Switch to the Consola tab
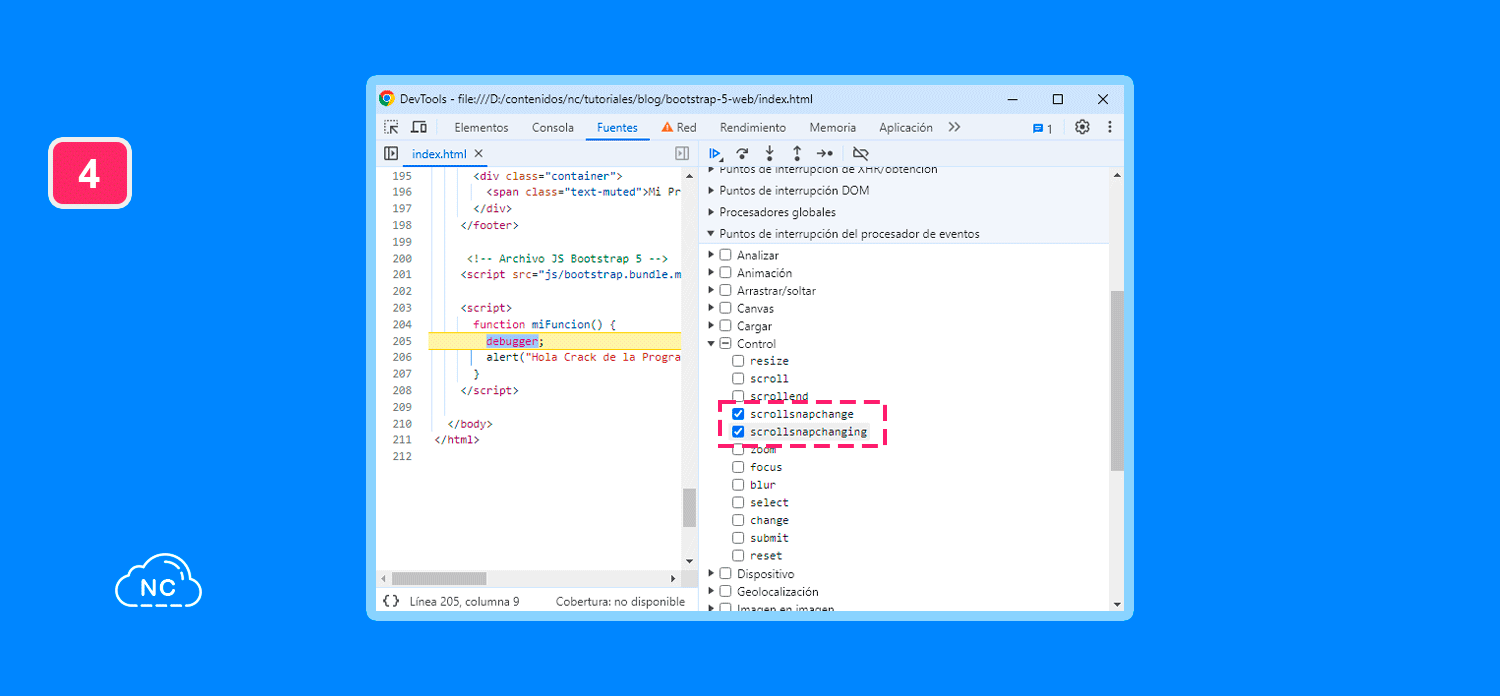 coord(553,127)
